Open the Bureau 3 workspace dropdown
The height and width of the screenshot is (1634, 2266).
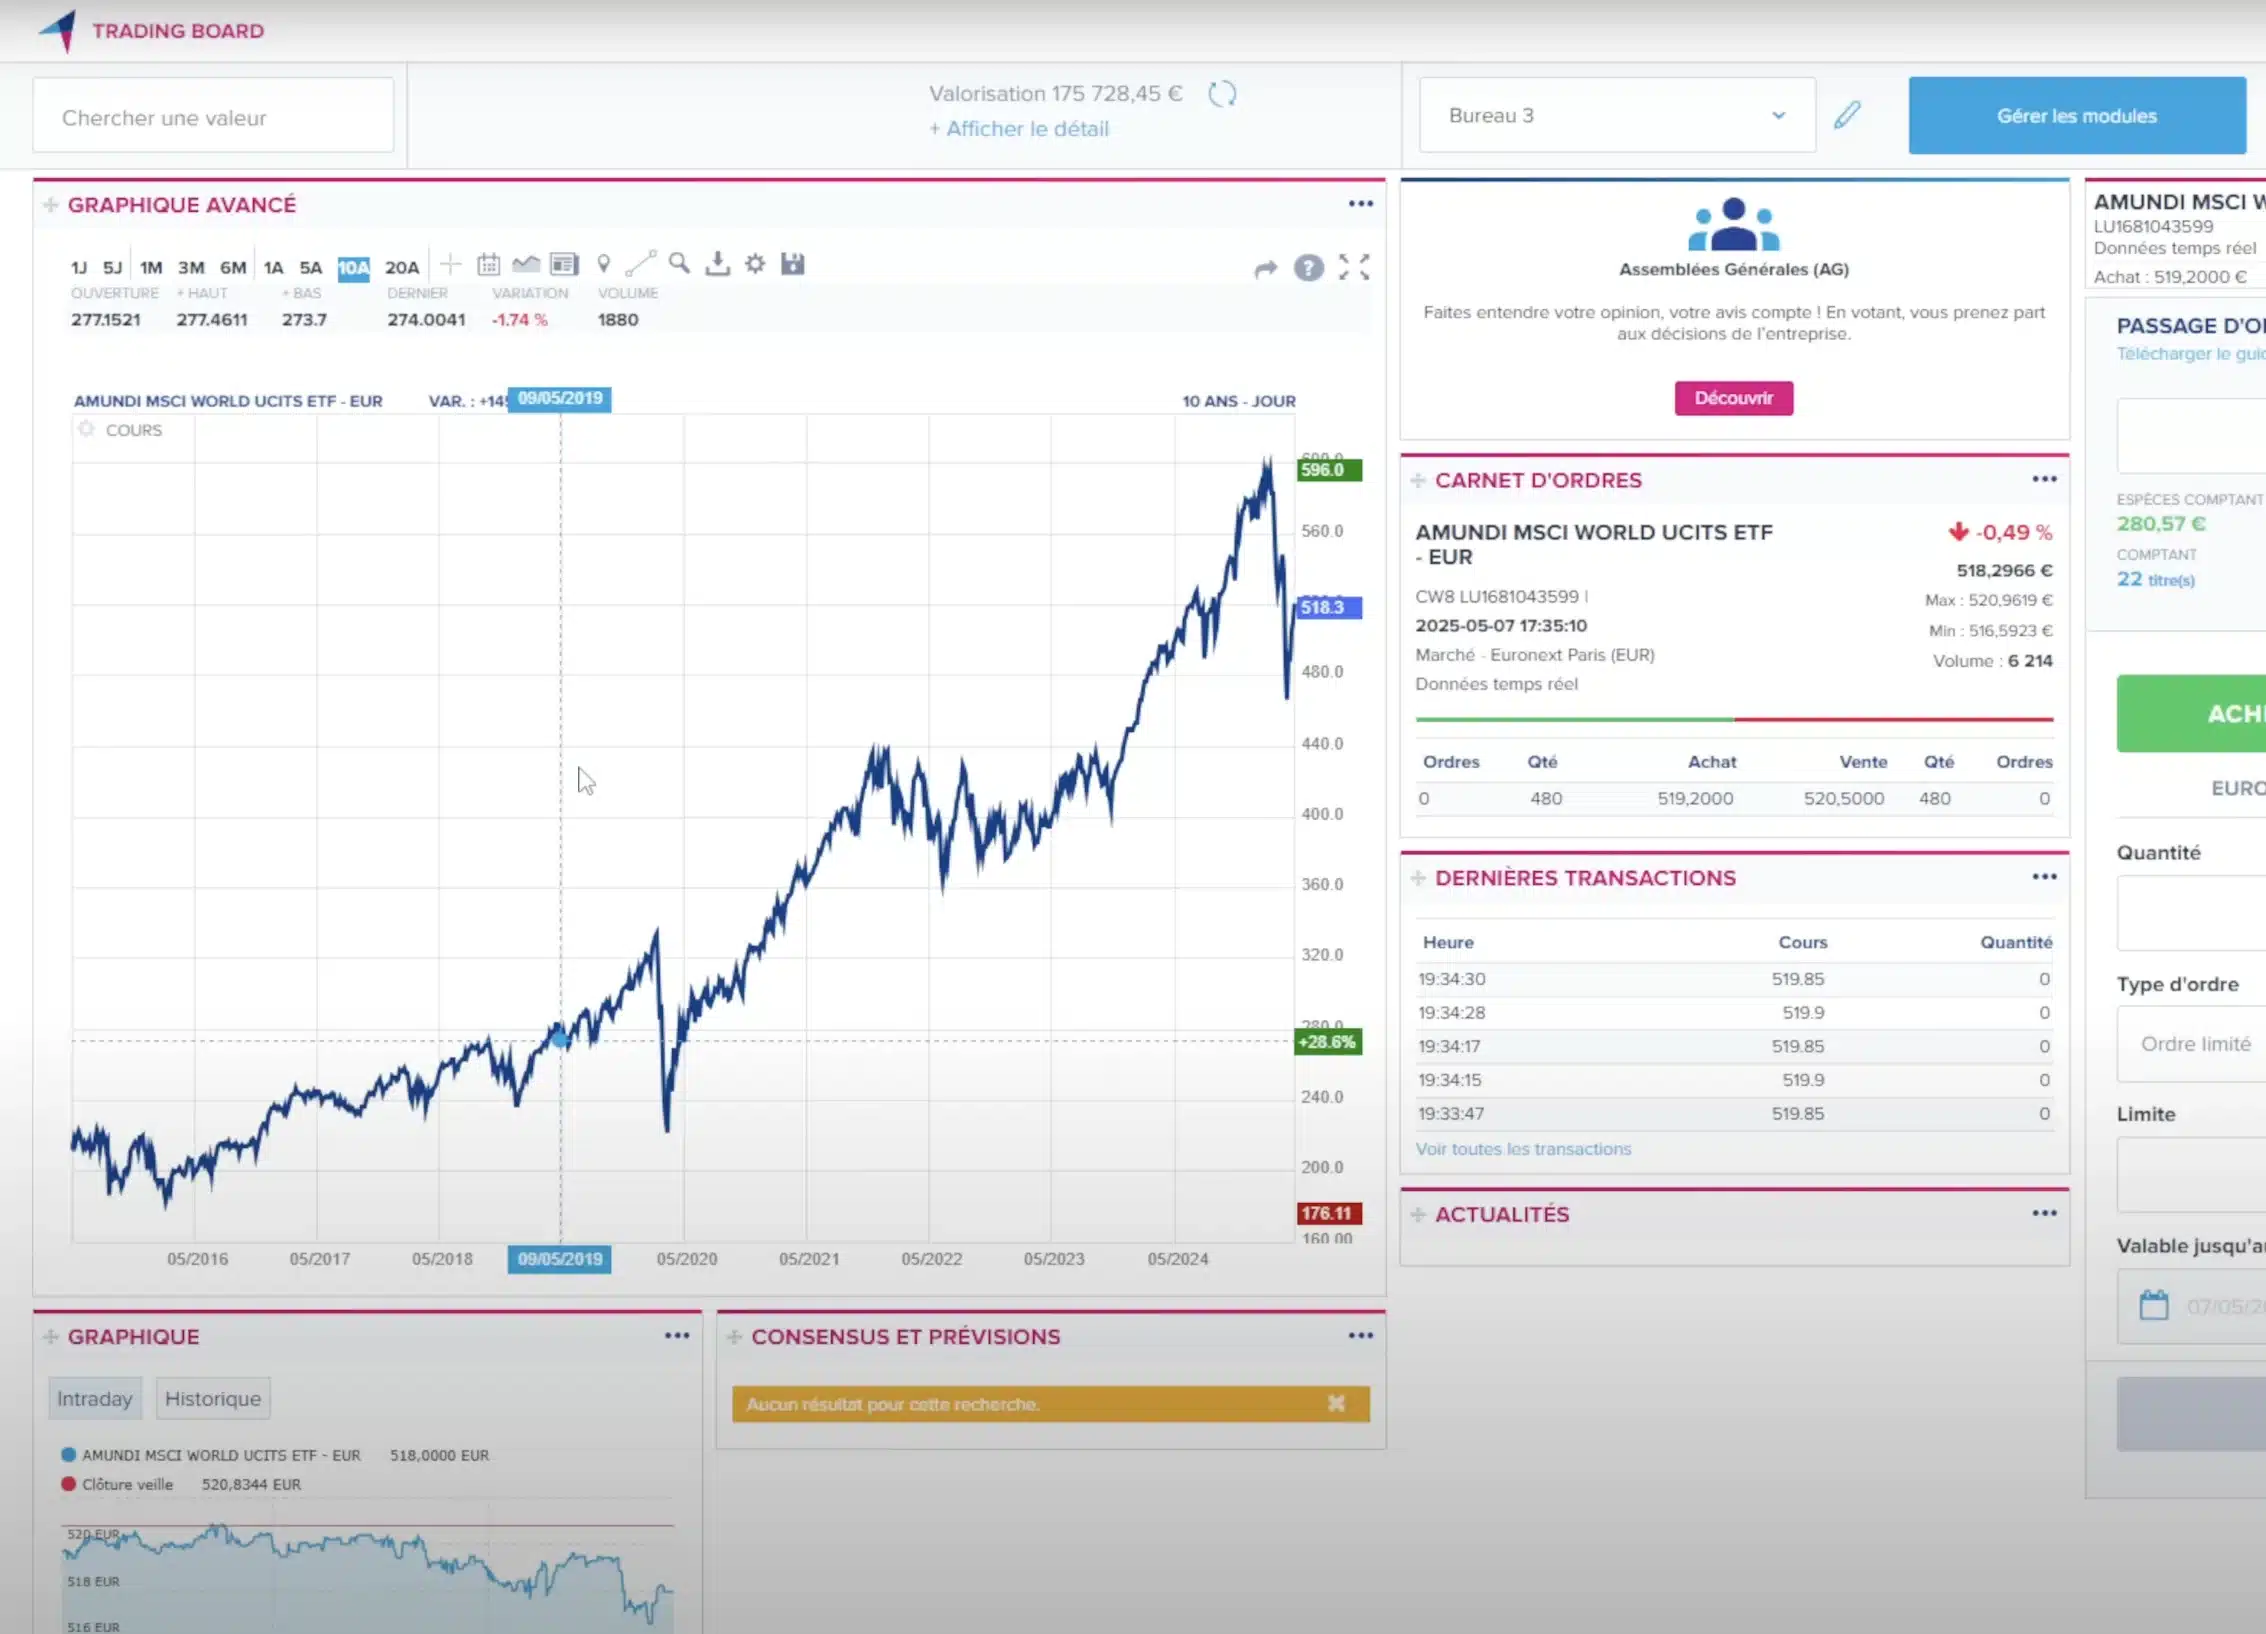(1617, 115)
